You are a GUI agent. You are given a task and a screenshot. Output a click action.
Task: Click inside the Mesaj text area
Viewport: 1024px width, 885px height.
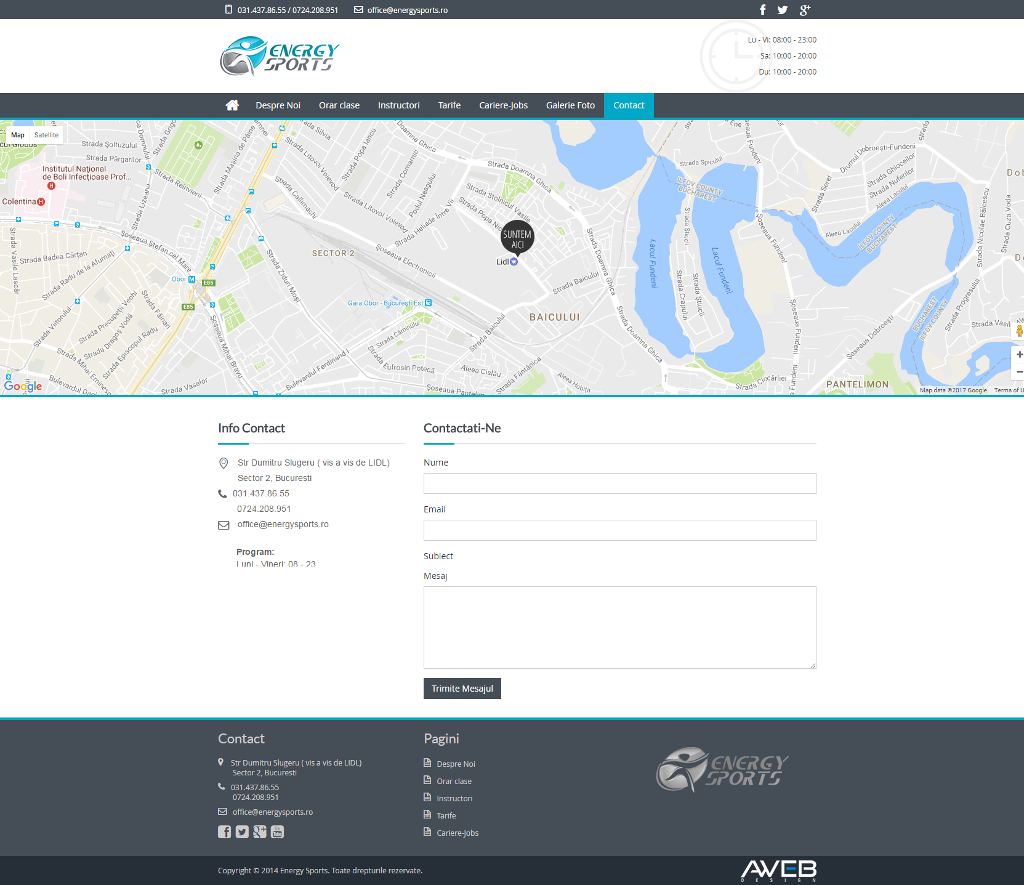pos(620,627)
